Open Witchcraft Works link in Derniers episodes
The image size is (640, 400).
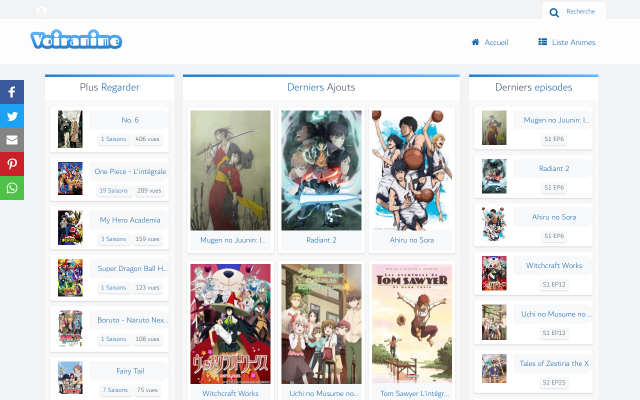pyautogui.click(x=554, y=265)
